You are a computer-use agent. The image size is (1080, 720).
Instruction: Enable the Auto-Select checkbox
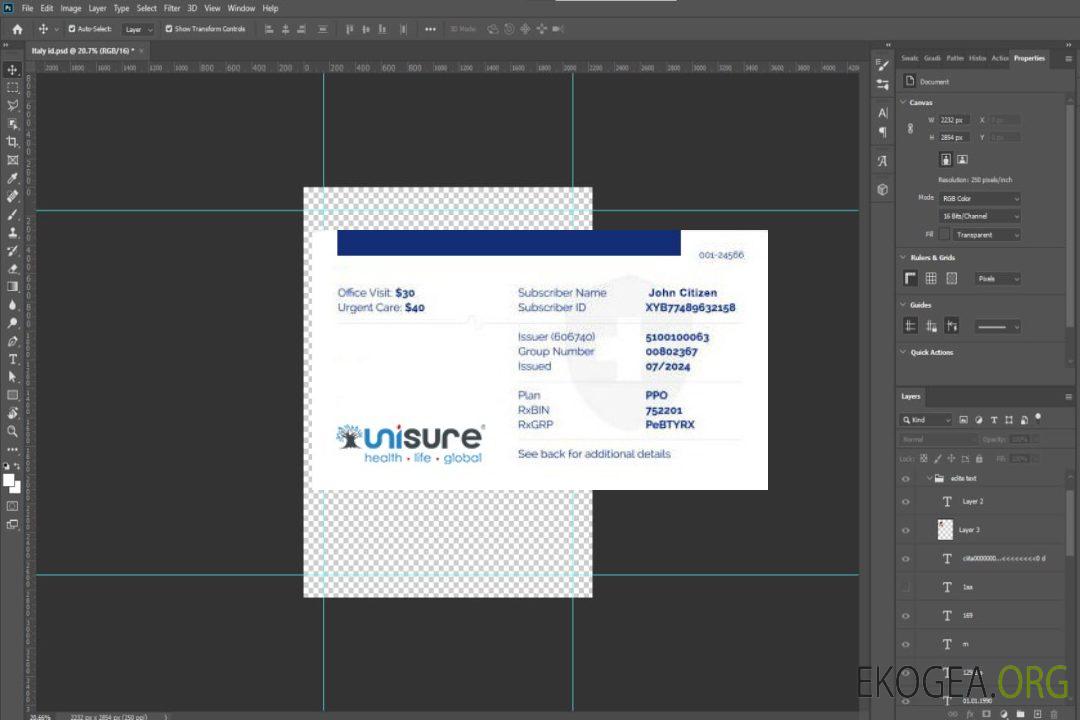(72, 29)
